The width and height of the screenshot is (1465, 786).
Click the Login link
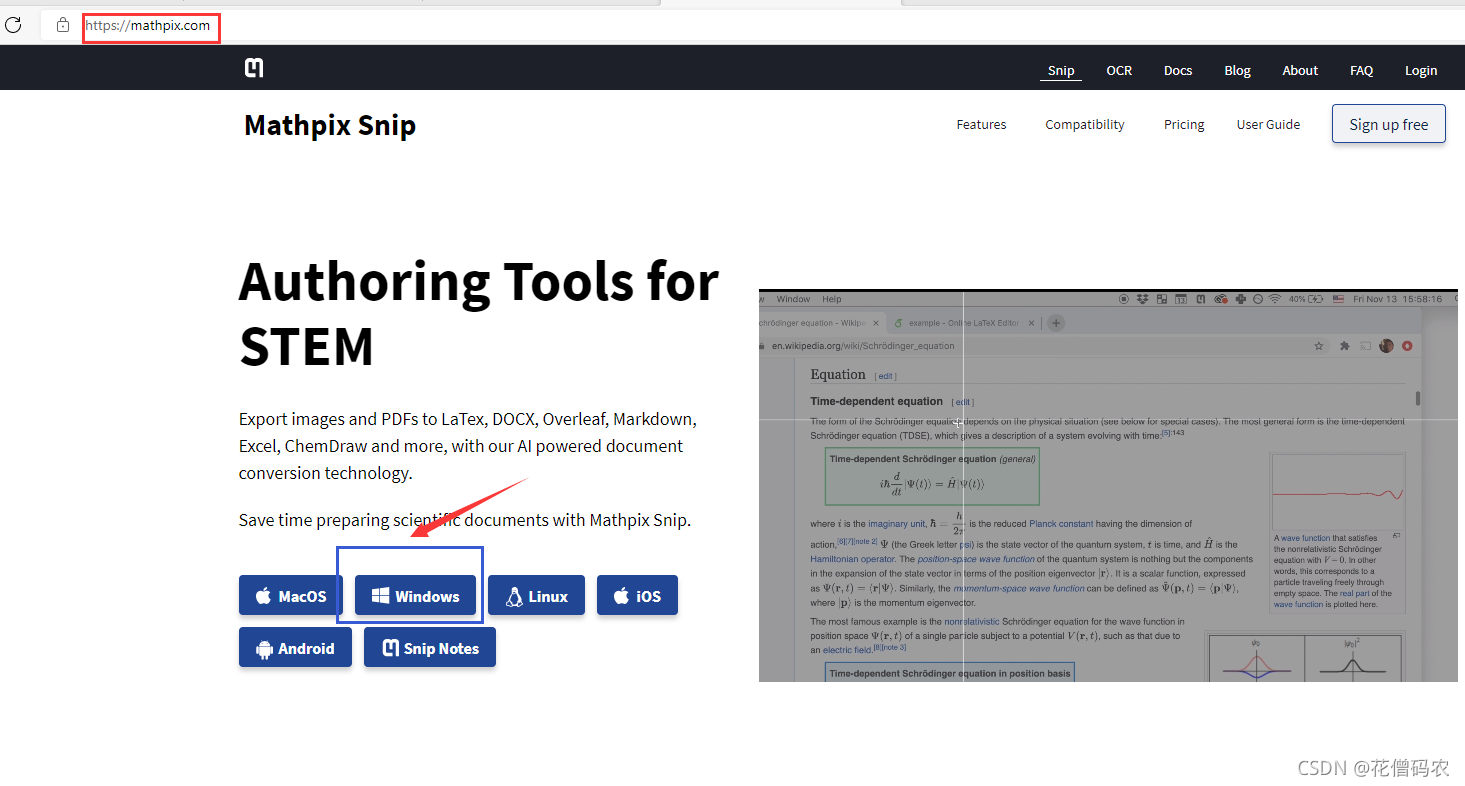(1420, 70)
